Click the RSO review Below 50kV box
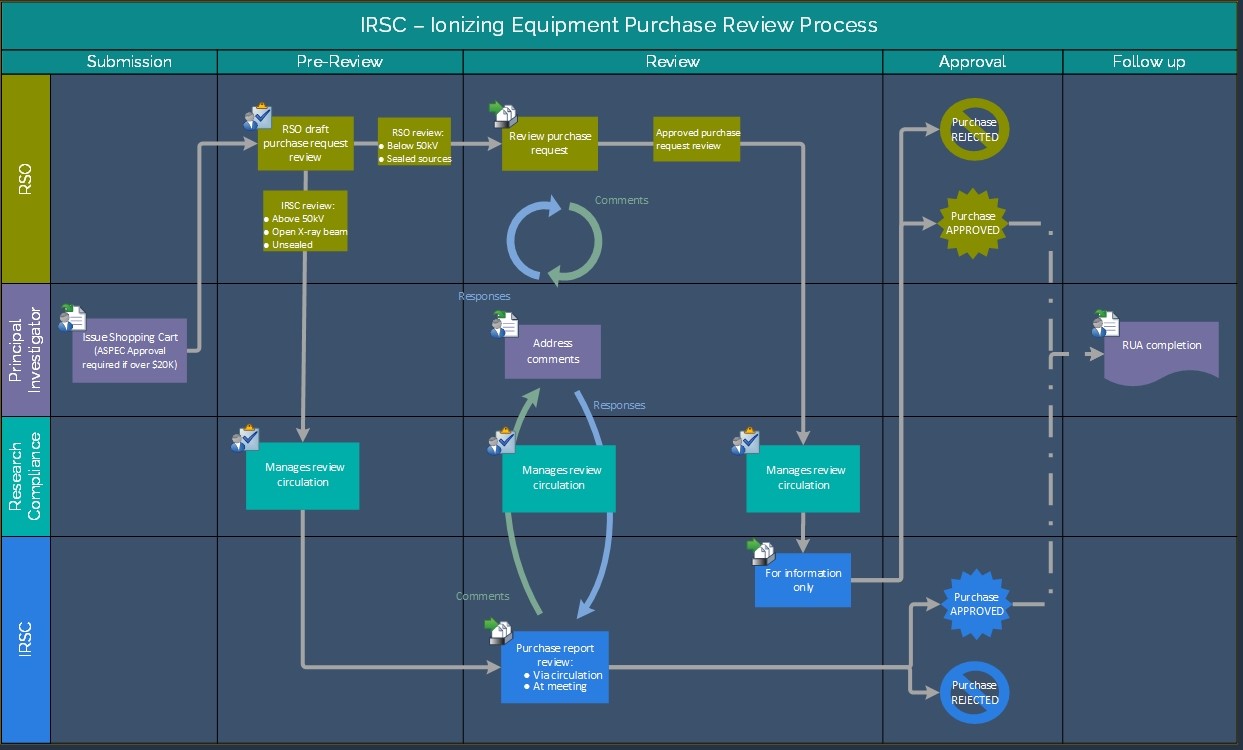1243x750 pixels. pyautogui.click(x=414, y=145)
